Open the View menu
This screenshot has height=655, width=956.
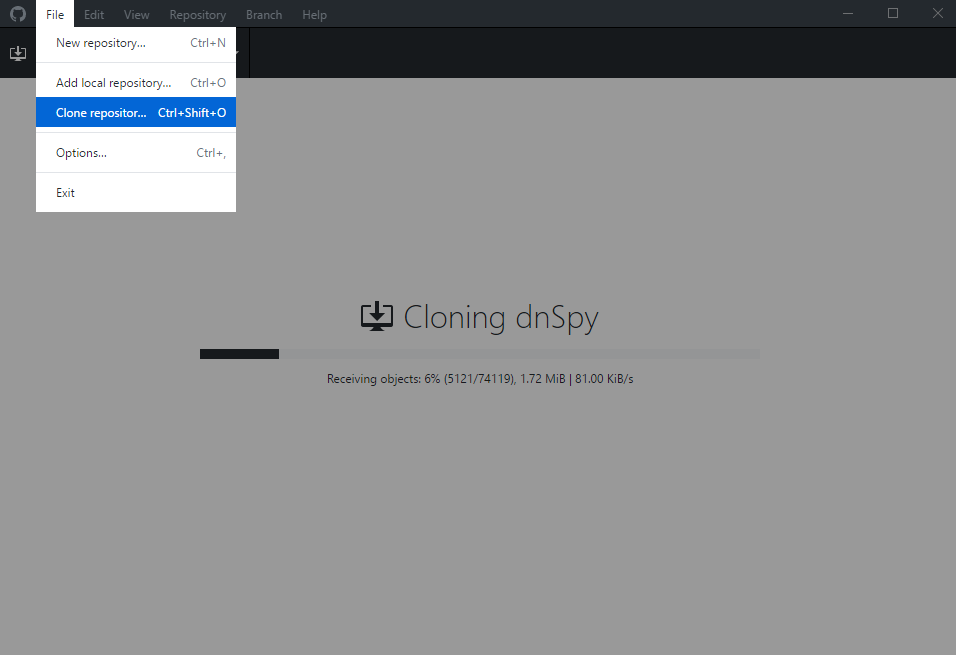137,14
